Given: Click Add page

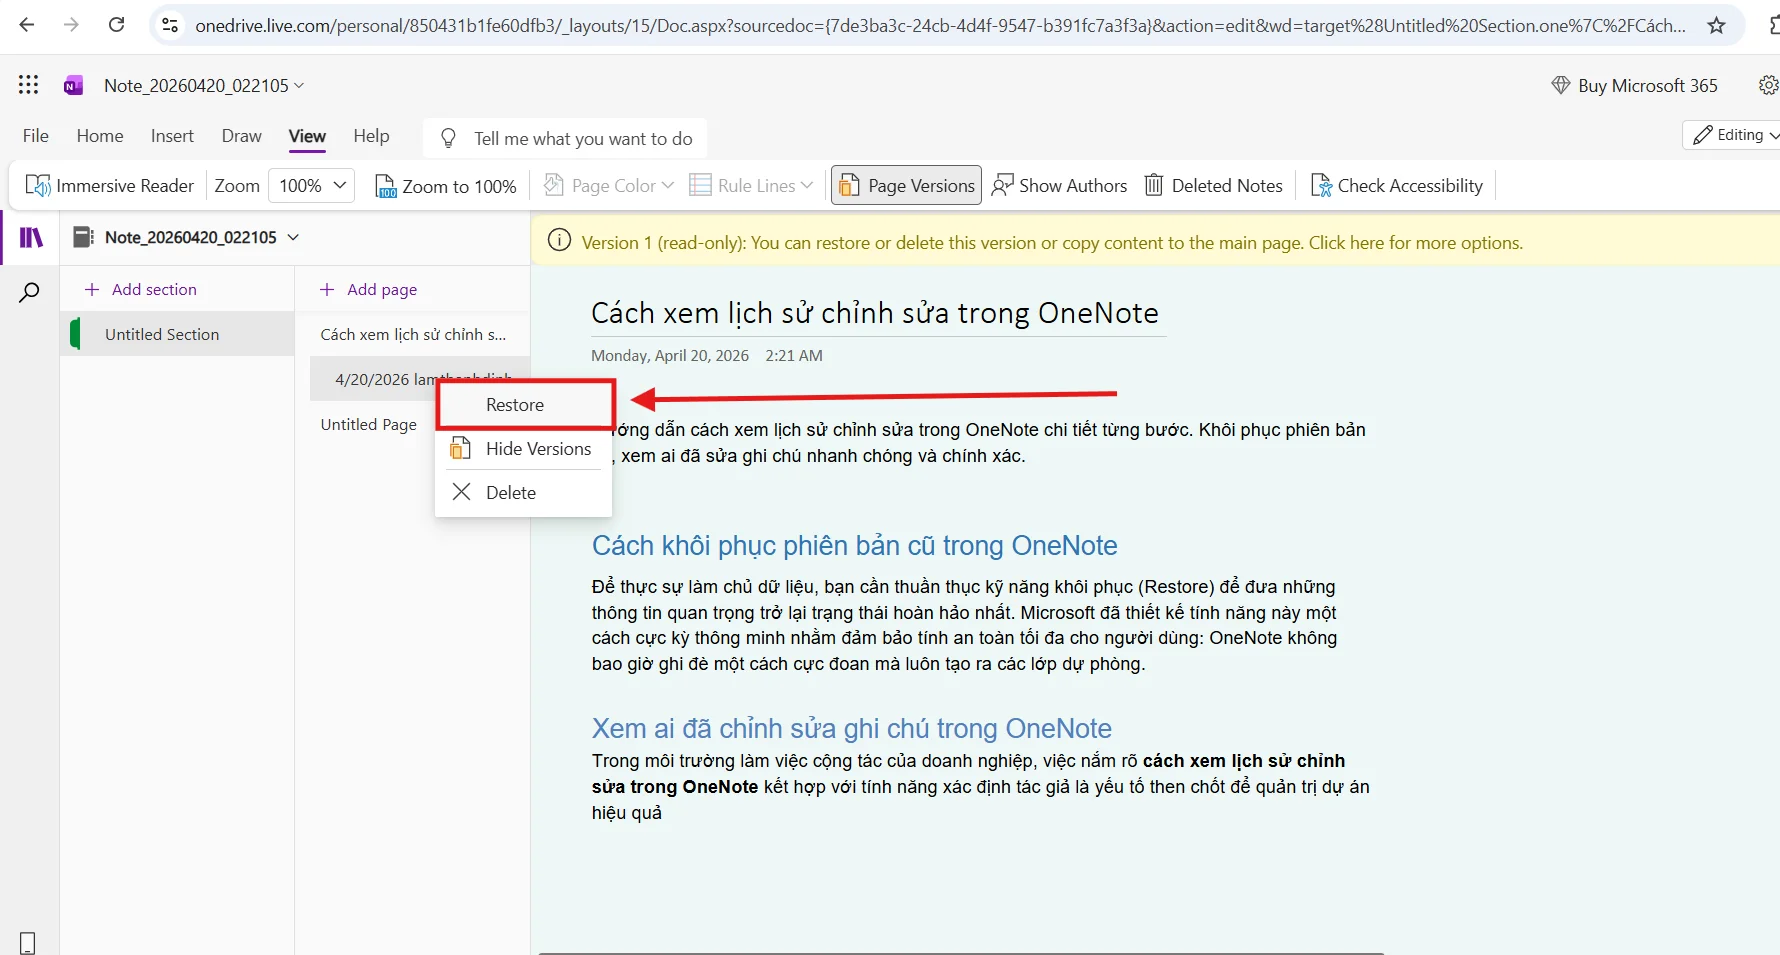Looking at the screenshot, I should click(369, 289).
